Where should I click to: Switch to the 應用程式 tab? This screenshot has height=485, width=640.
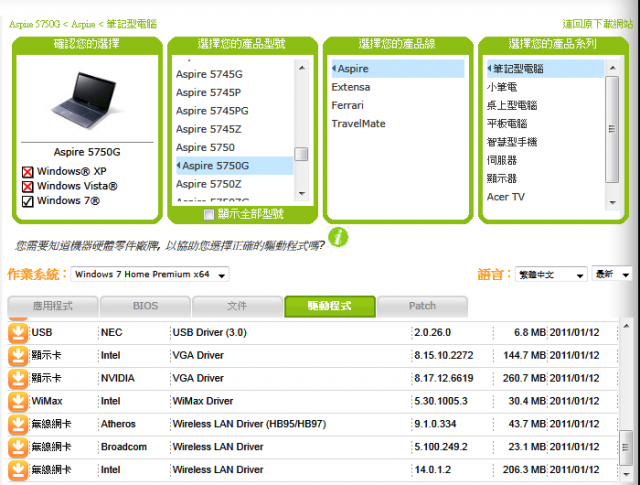tap(53, 306)
